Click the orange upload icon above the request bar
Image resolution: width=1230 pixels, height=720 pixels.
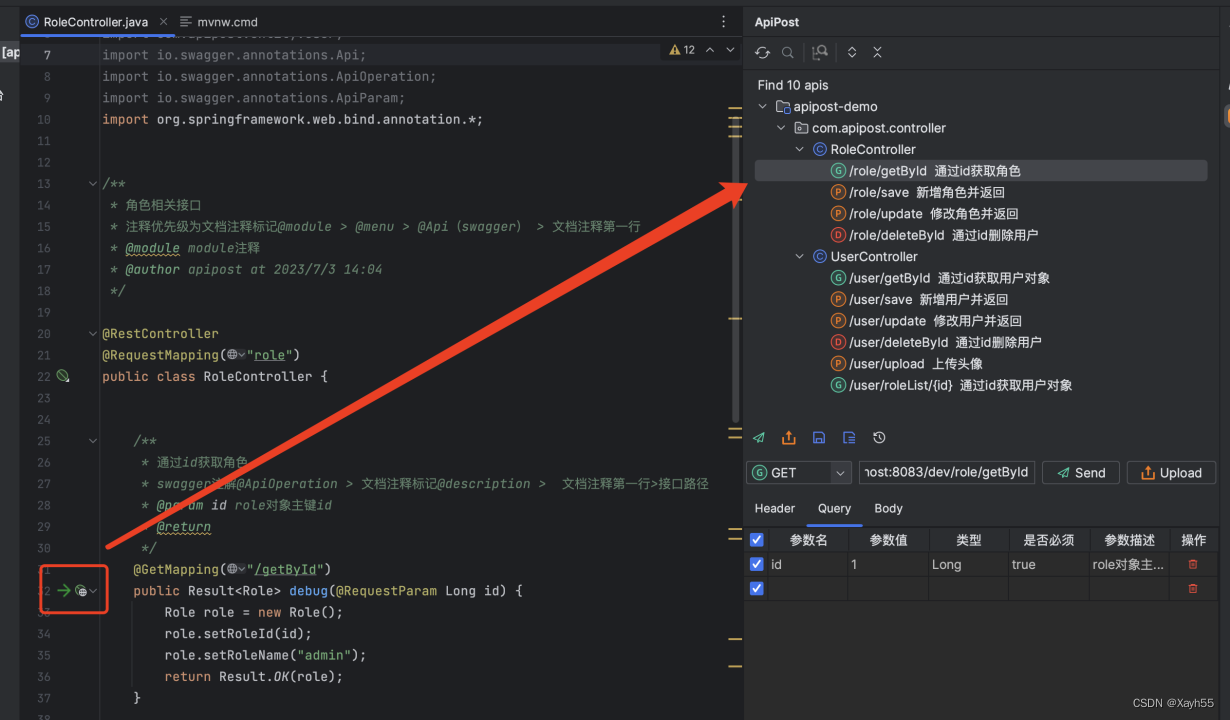[788, 437]
